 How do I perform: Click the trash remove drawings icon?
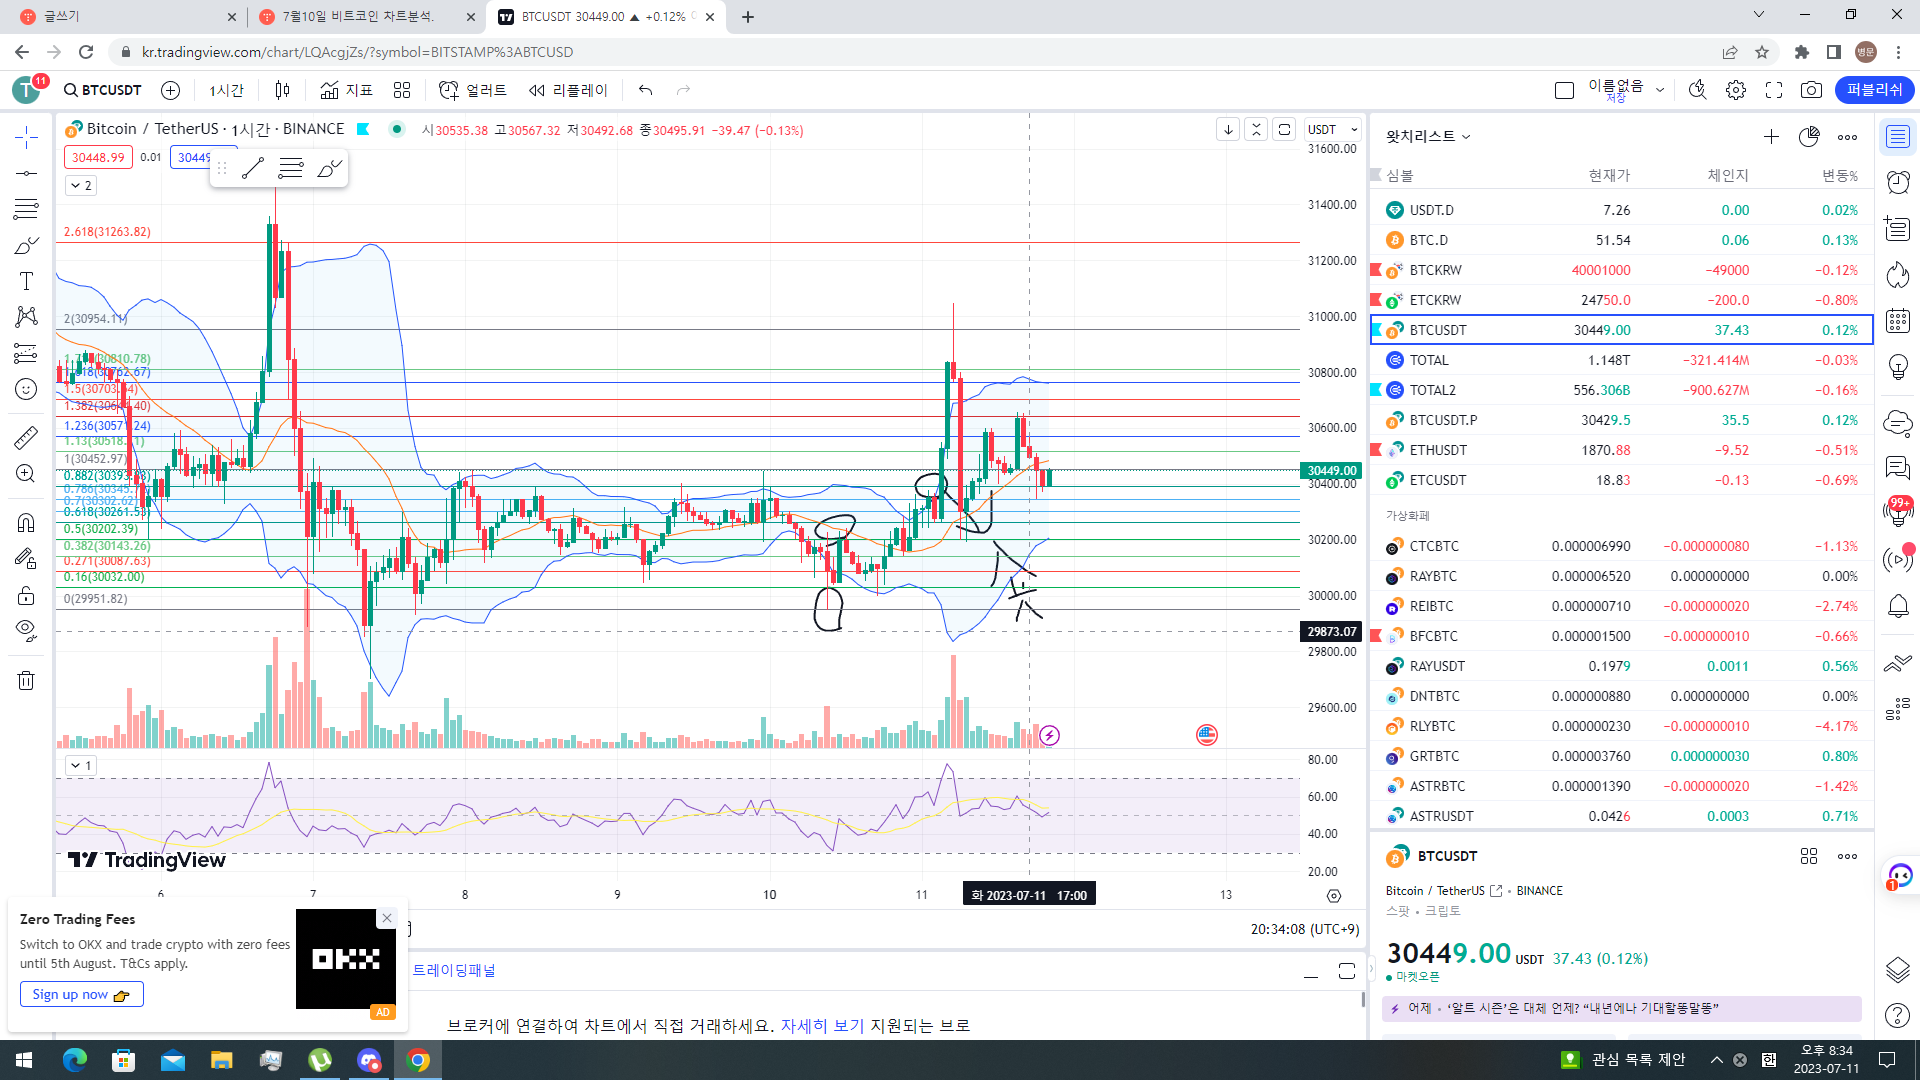coord(26,681)
